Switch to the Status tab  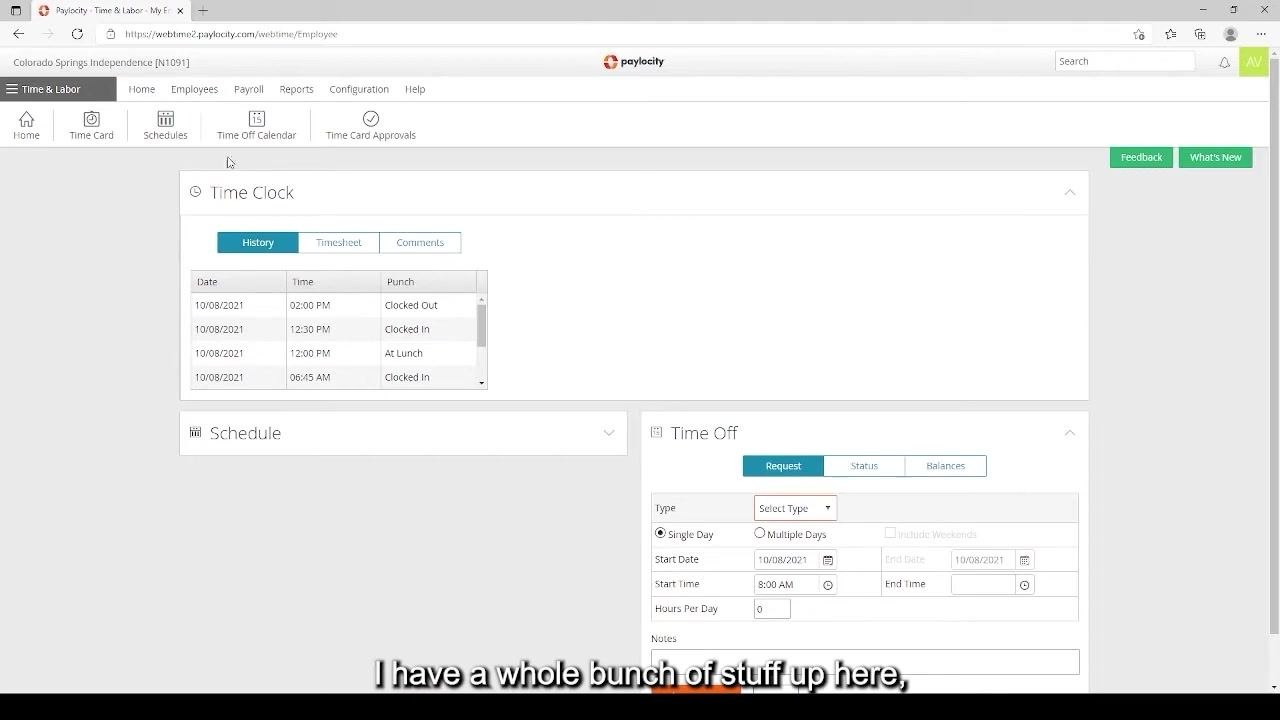864,466
